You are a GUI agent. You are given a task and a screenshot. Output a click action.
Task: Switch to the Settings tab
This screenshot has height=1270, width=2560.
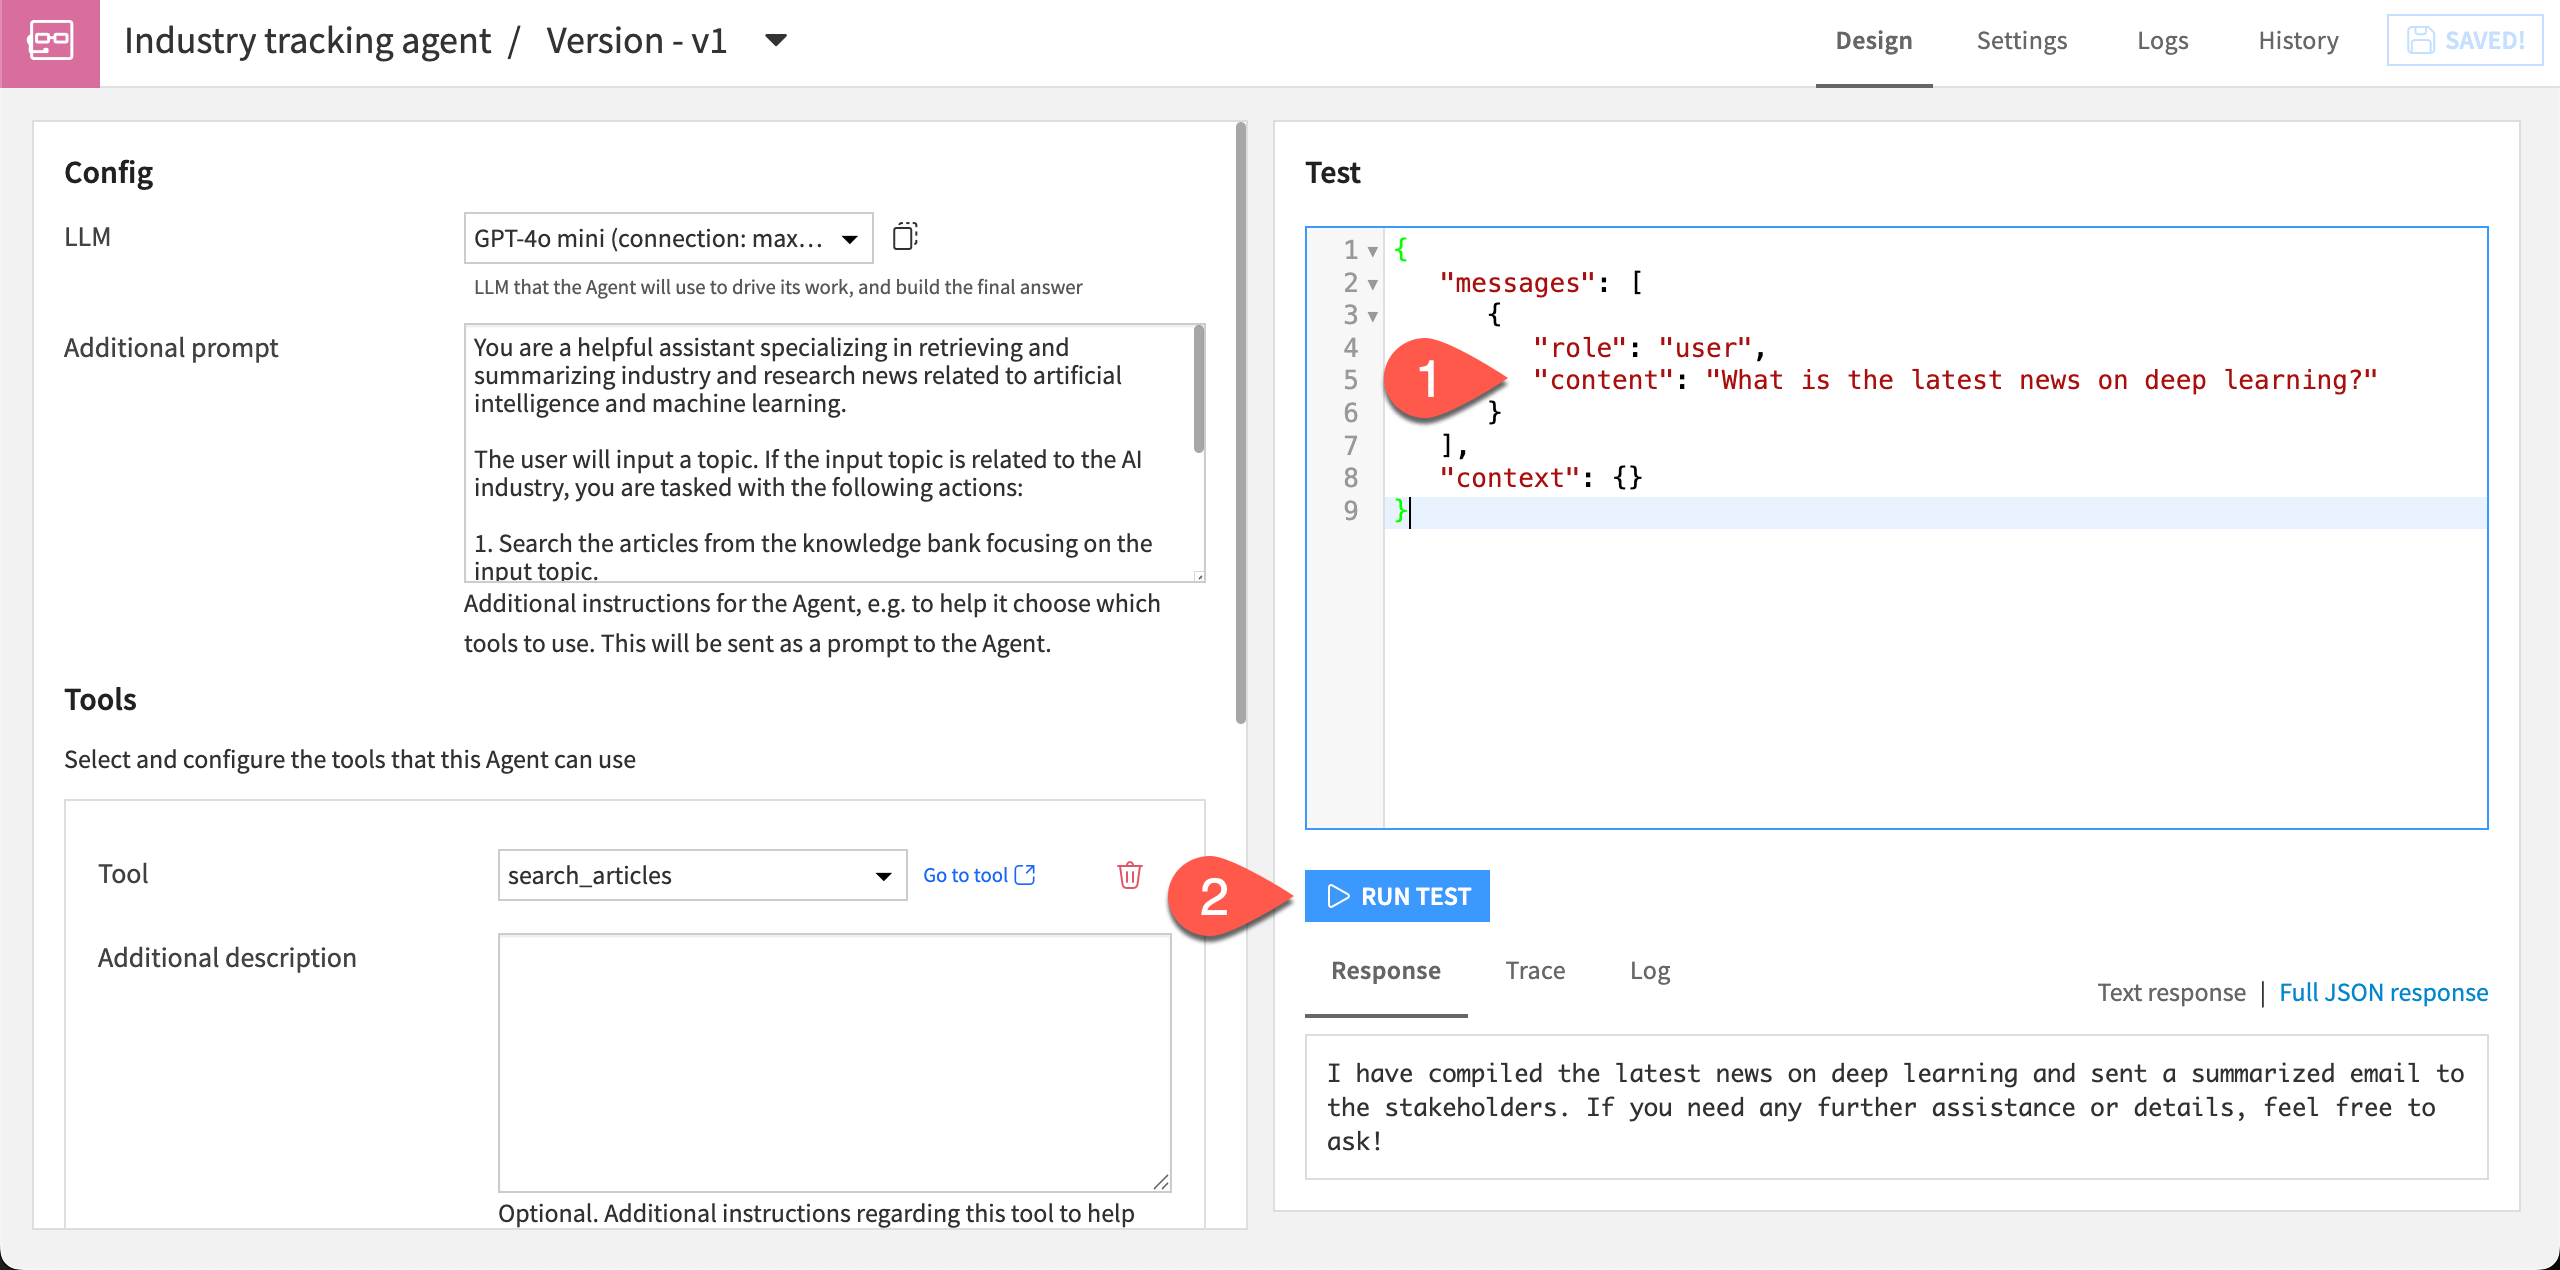[2021, 41]
